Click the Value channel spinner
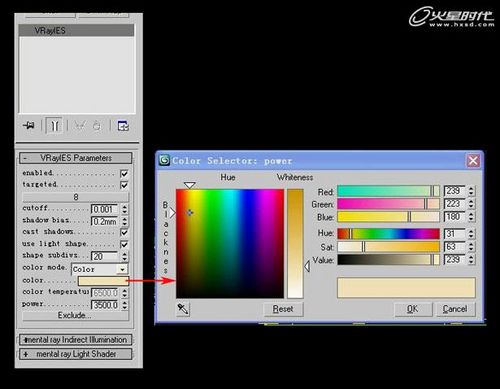 [471, 260]
